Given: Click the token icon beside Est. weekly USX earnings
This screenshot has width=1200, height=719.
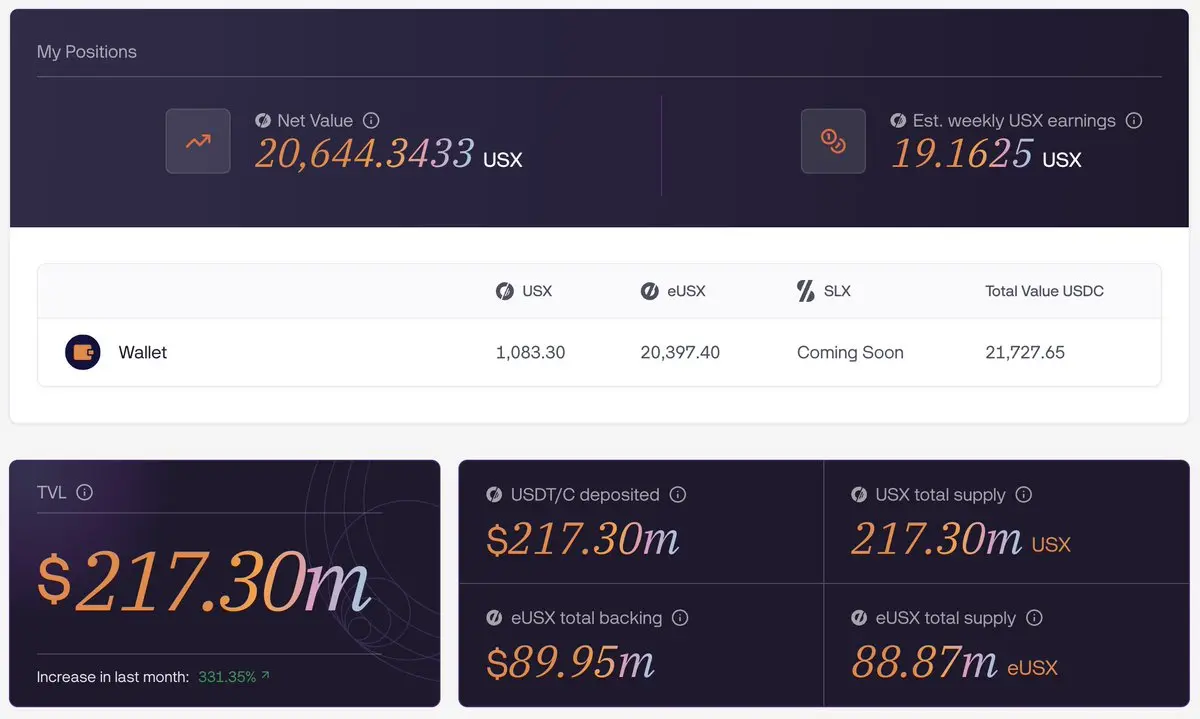Looking at the screenshot, I should click(899, 121).
